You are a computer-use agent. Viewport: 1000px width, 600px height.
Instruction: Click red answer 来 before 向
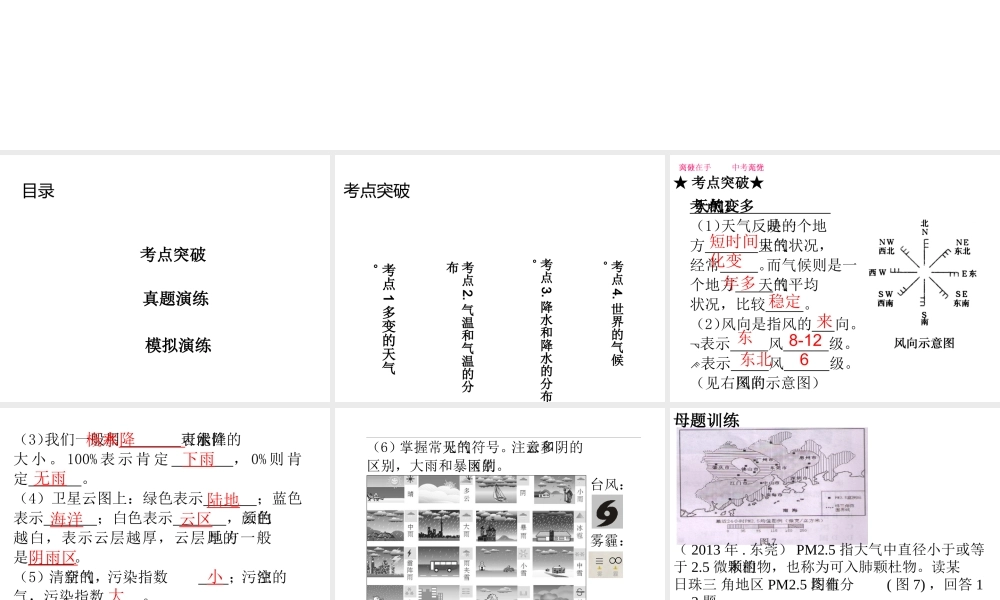coord(824,322)
